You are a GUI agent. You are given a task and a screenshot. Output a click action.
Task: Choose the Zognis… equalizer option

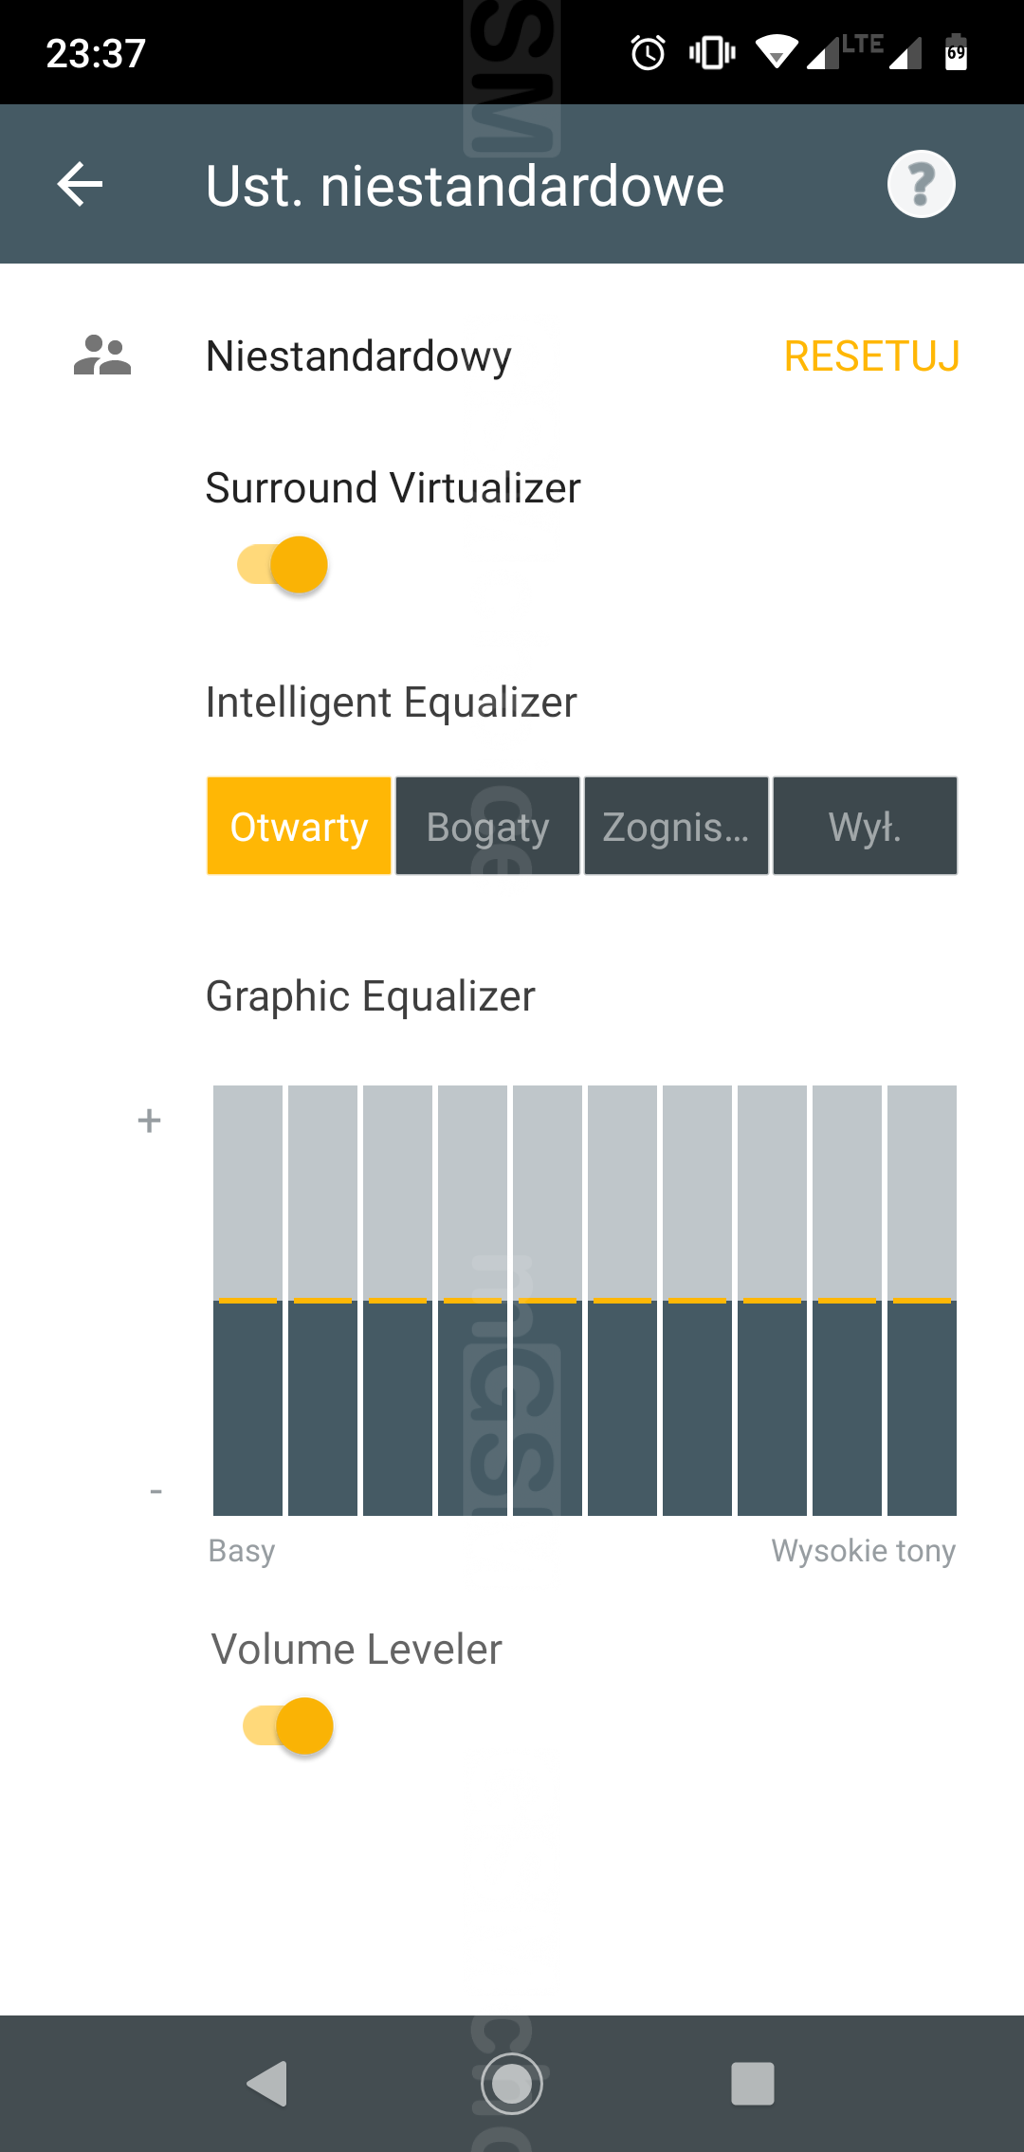click(676, 826)
